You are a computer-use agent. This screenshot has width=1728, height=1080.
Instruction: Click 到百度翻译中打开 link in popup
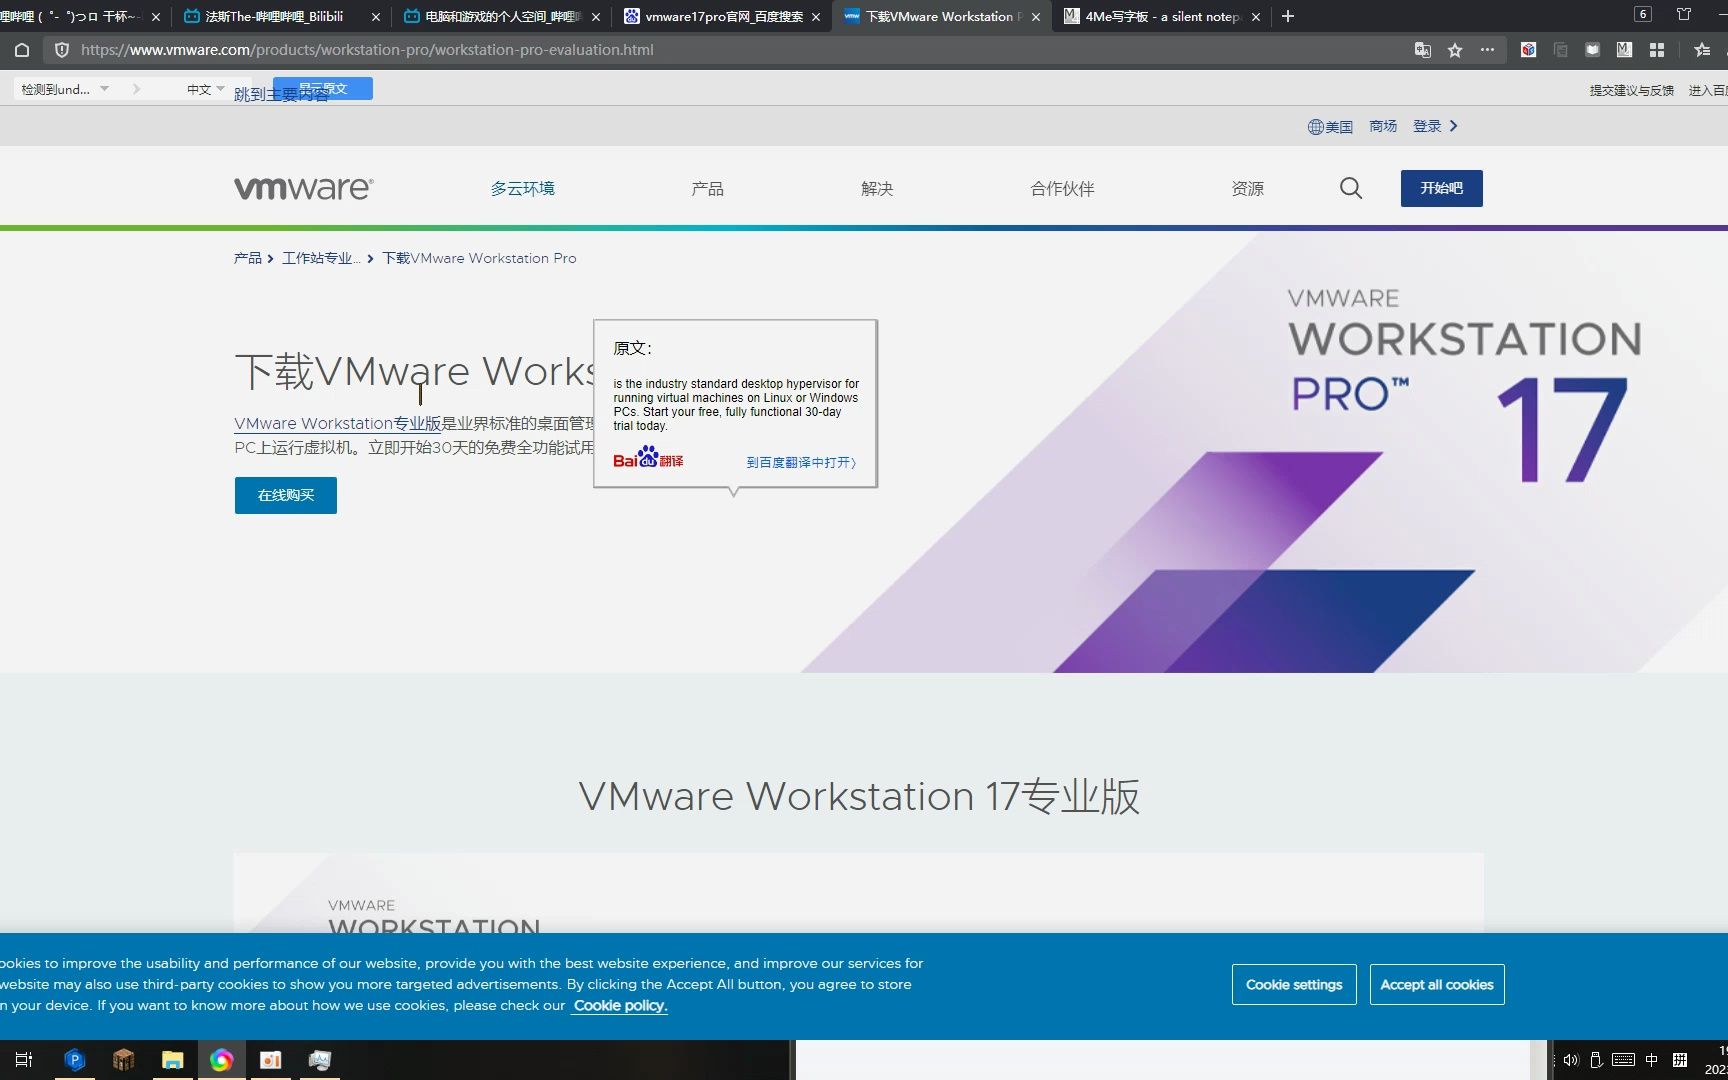pyautogui.click(x=801, y=462)
